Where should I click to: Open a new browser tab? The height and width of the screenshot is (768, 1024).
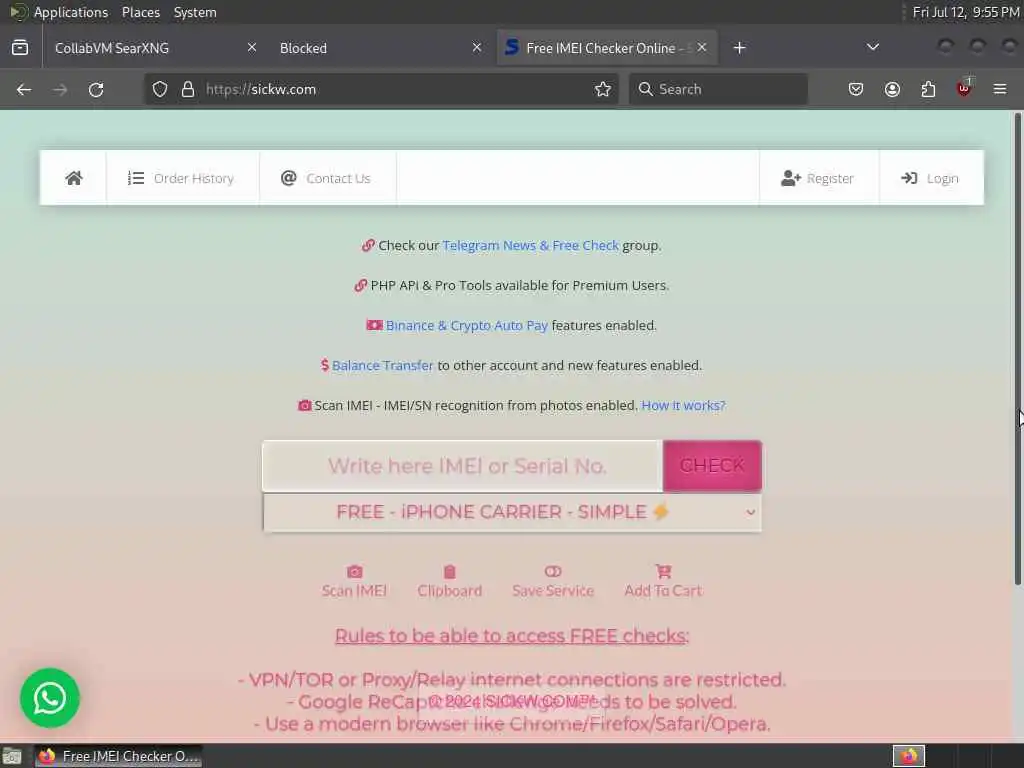click(x=739, y=48)
